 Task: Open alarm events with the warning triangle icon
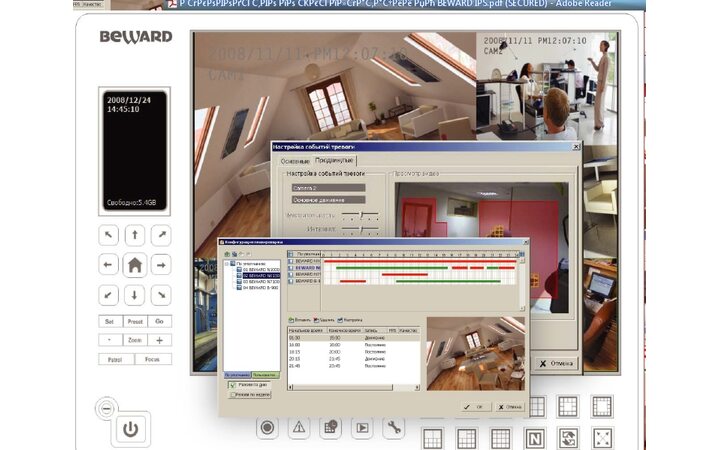click(299, 428)
